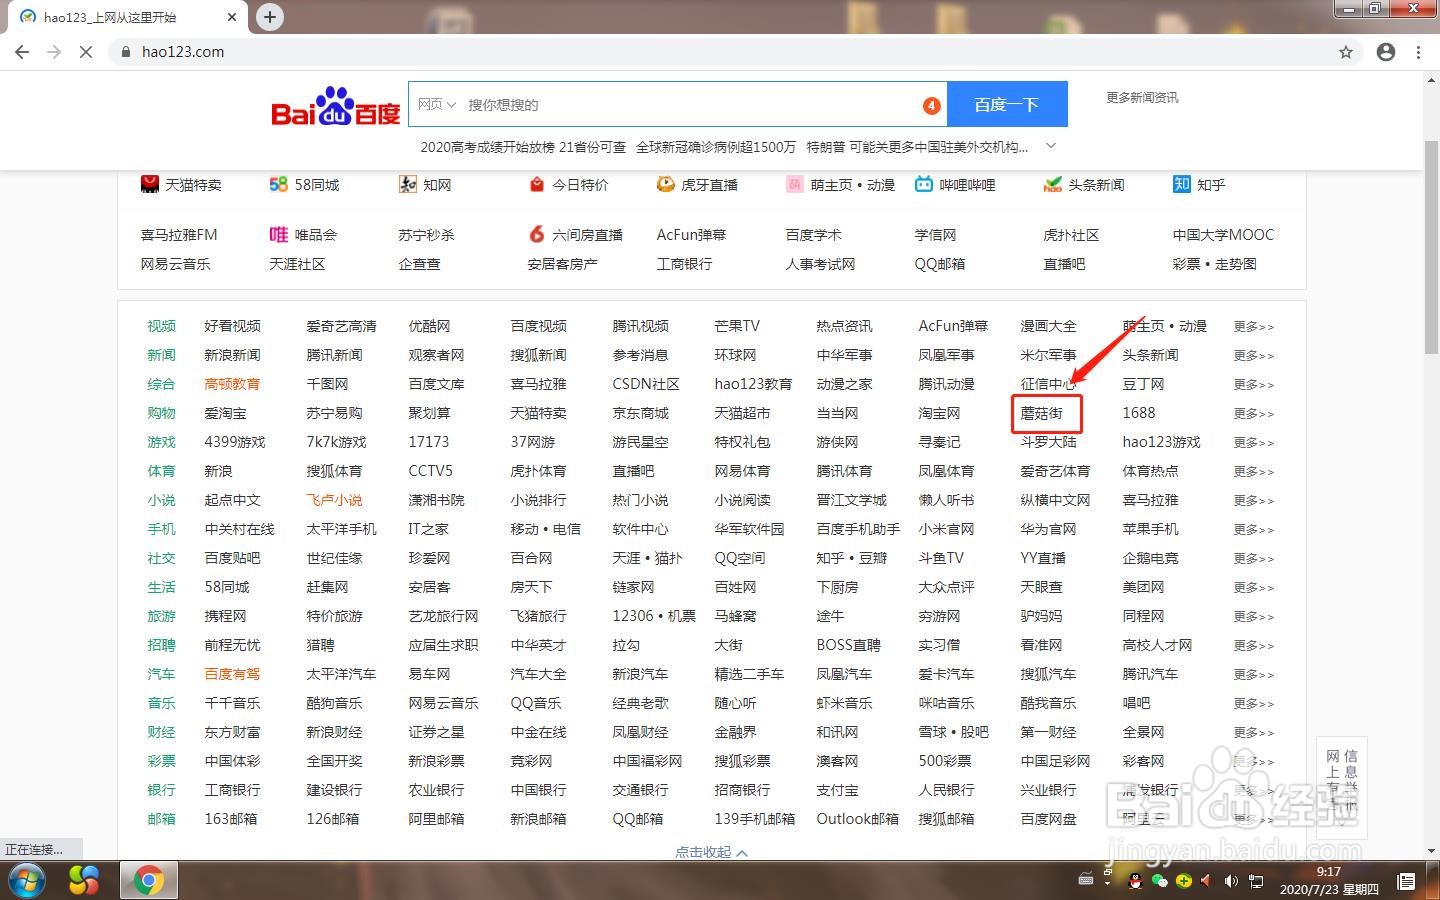The image size is (1440, 900).
Task: Open the 邮箱 category
Action: pyautogui.click(x=161, y=819)
